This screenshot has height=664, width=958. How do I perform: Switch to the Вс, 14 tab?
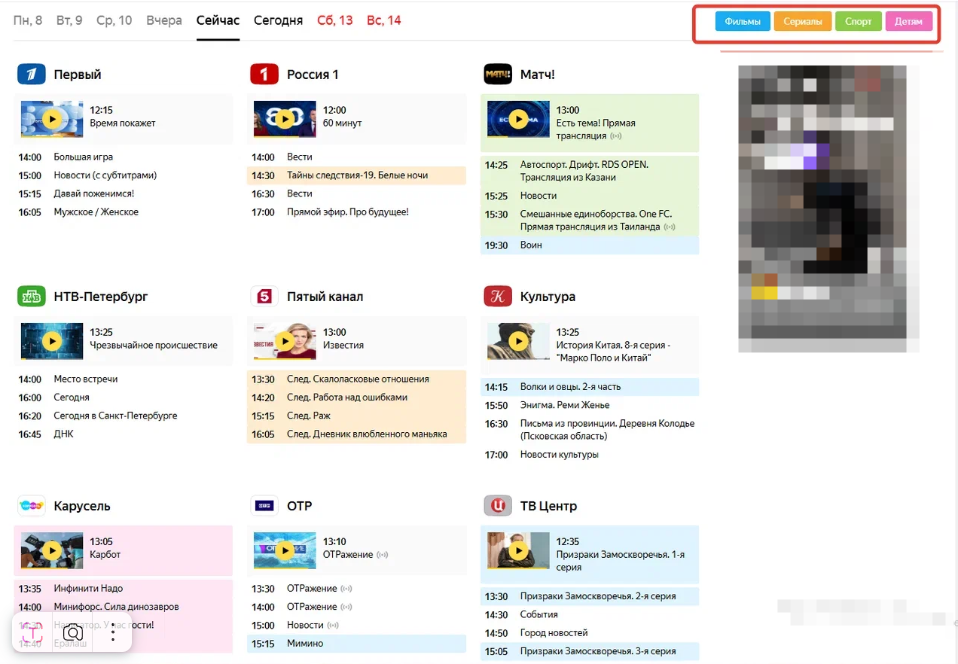384,20
